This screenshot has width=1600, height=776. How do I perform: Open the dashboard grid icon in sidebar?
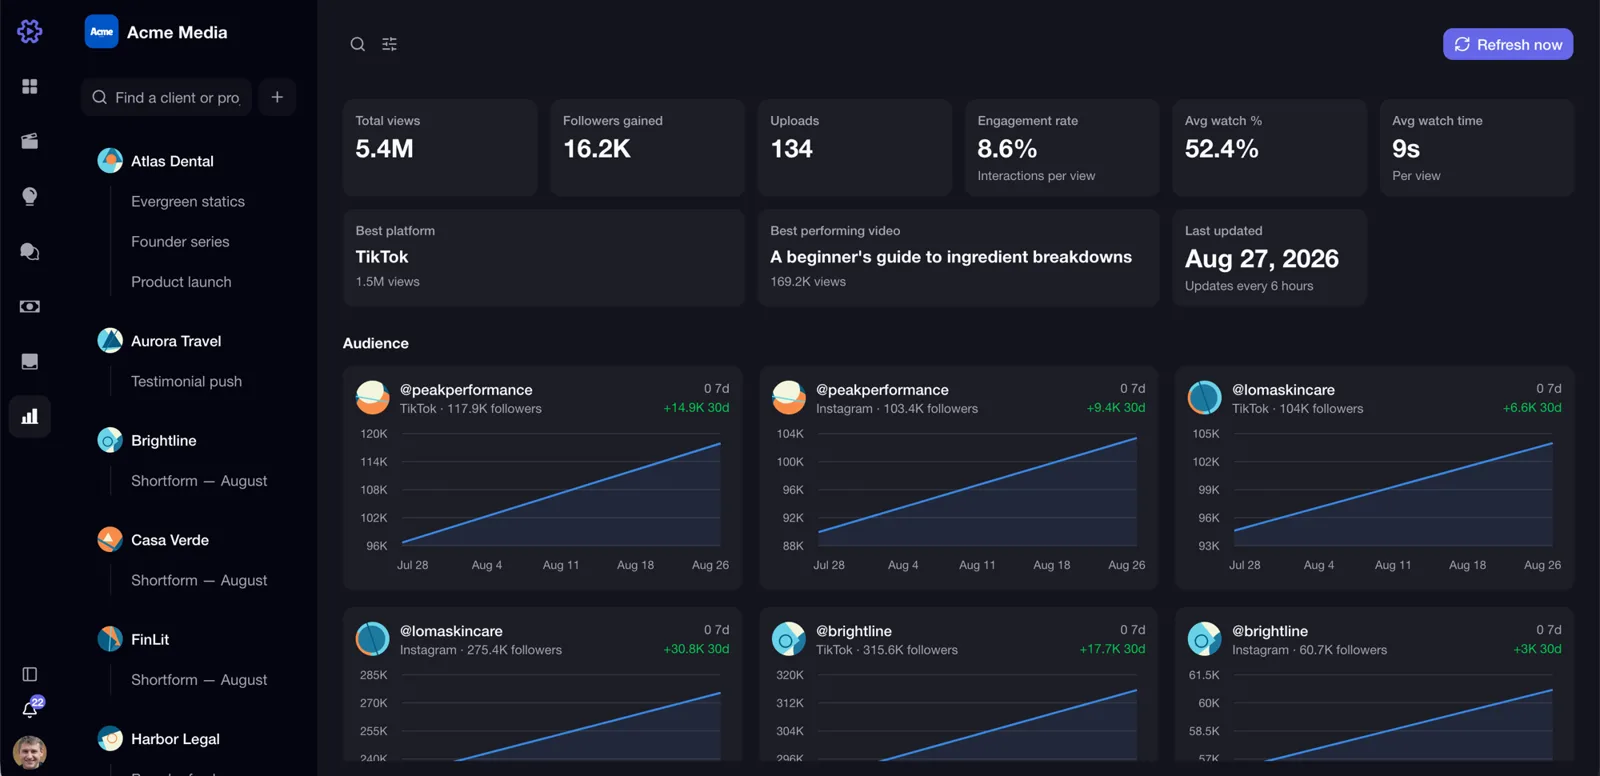click(x=30, y=87)
